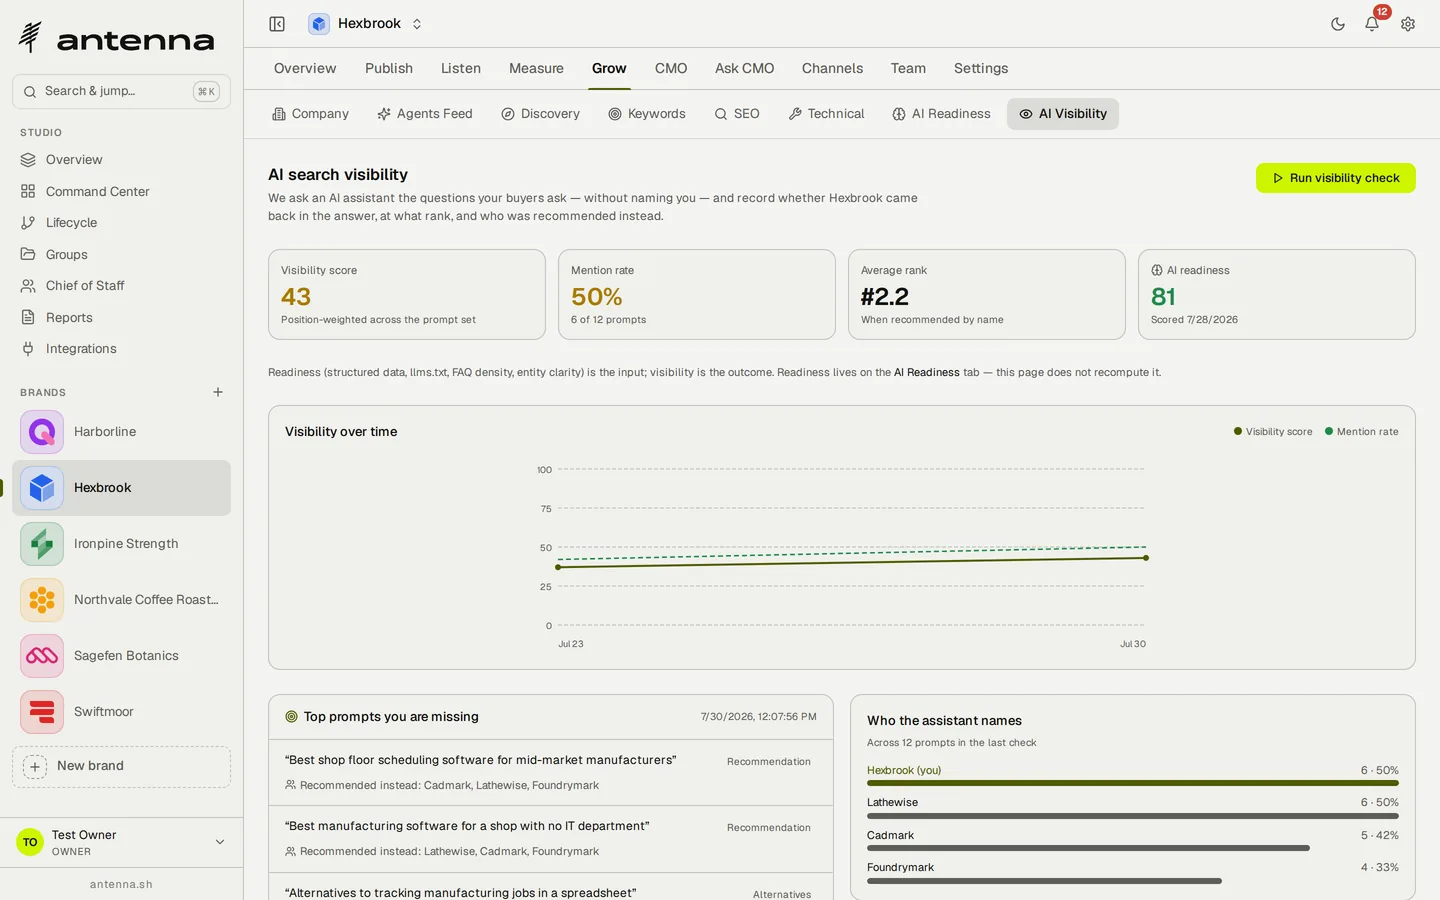
Task: Open the Keywords sub-tab
Action: tap(647, 114)
